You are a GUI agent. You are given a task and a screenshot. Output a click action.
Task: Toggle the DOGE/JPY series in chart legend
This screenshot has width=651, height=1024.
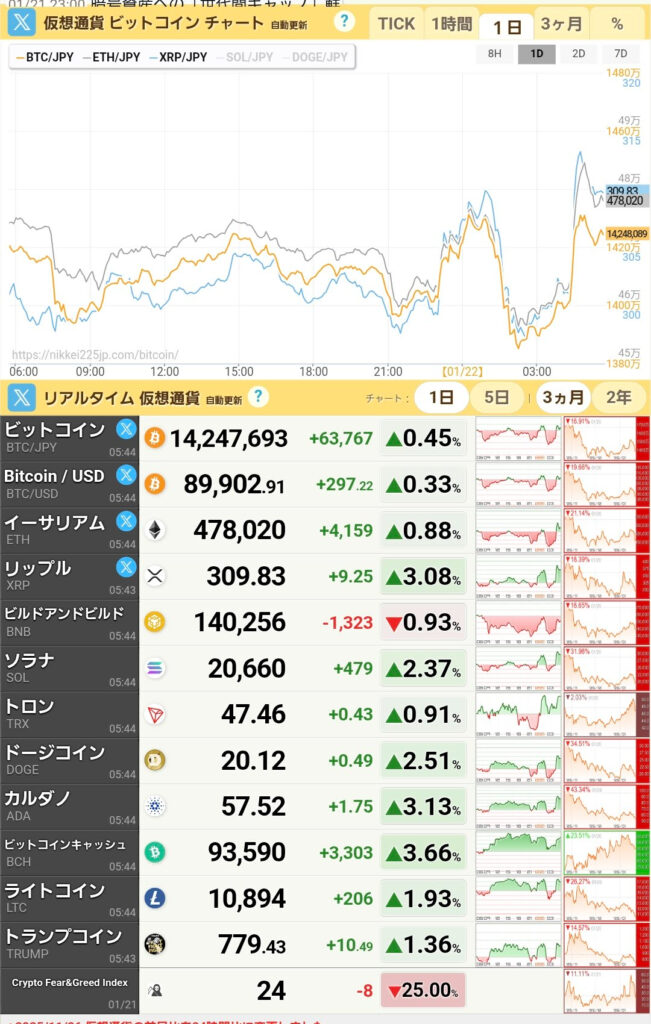316,57
